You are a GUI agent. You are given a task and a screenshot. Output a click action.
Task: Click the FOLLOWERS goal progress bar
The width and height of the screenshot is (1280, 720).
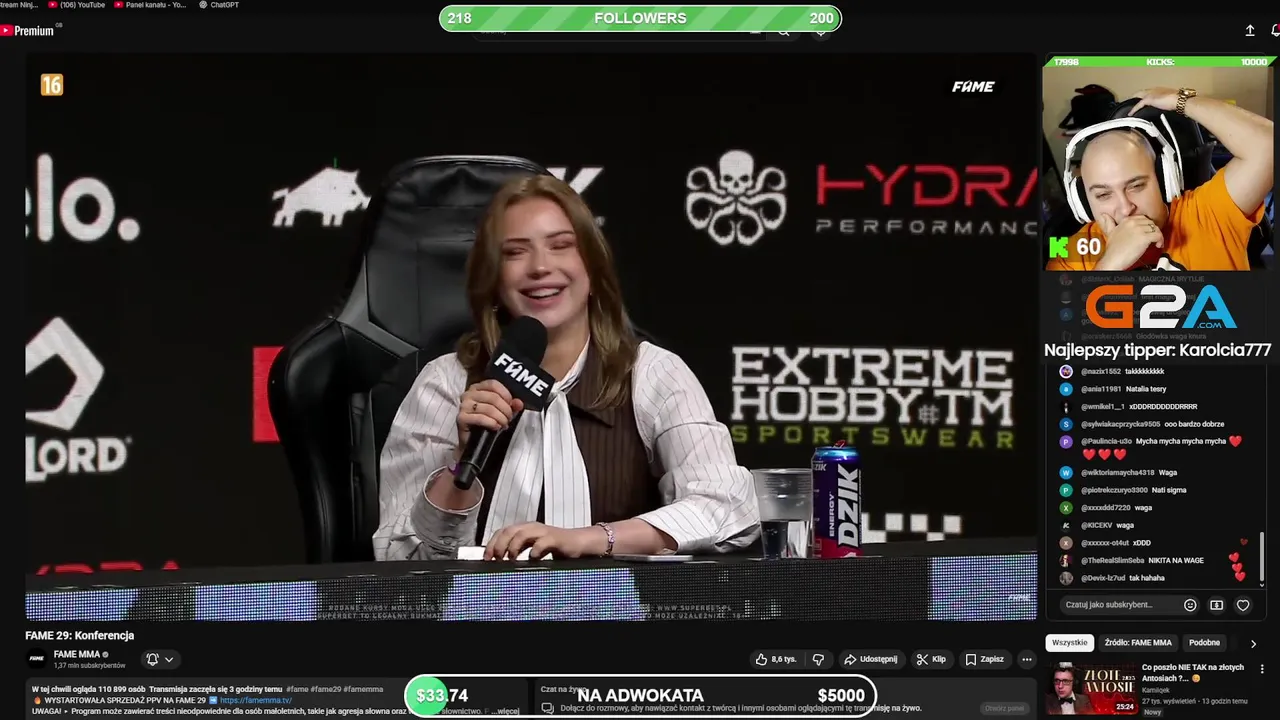click(640, 18)
